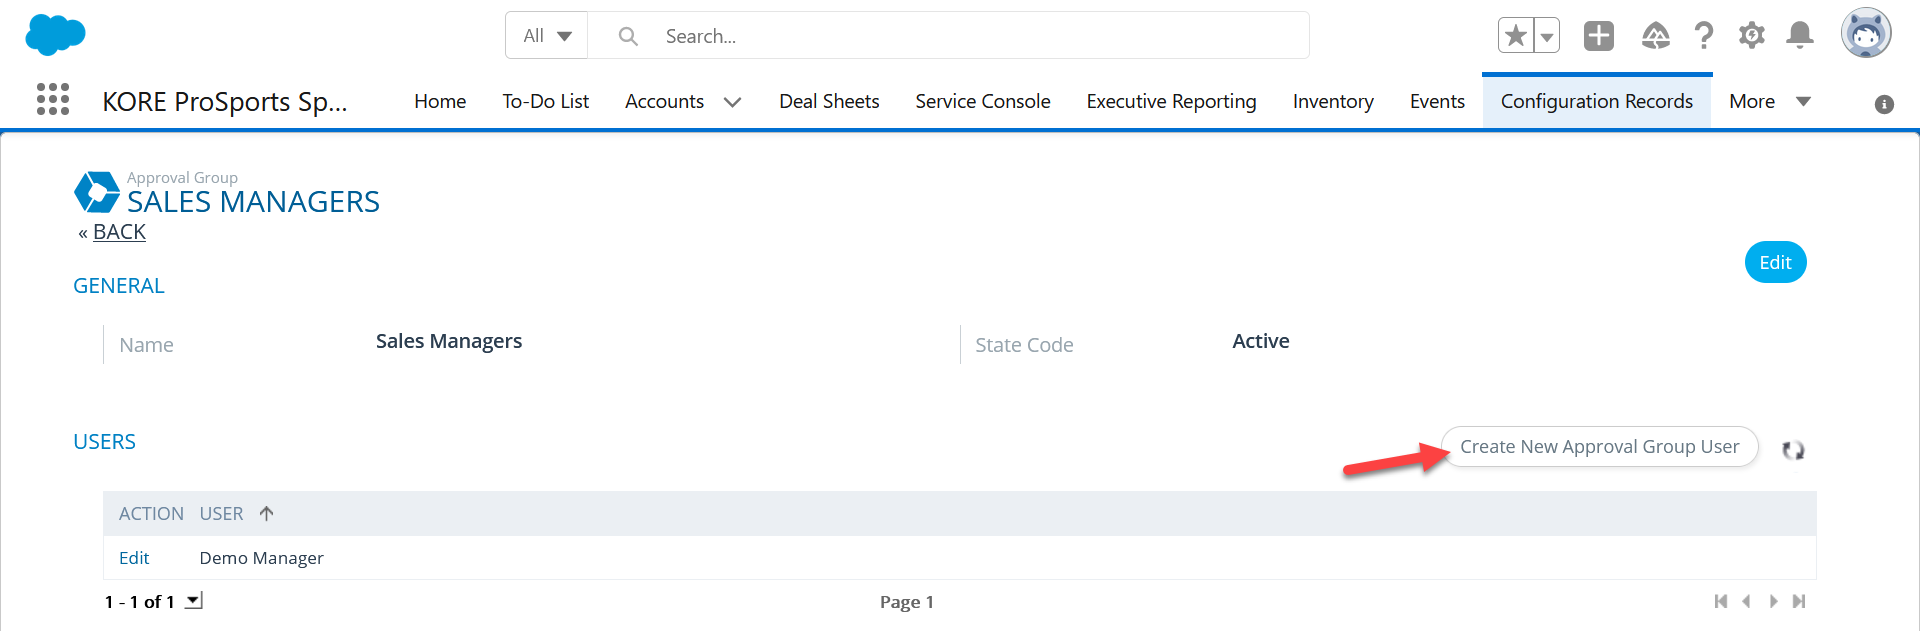
Task: Click Create New Approval Group User
Action: pos(1599,446)
